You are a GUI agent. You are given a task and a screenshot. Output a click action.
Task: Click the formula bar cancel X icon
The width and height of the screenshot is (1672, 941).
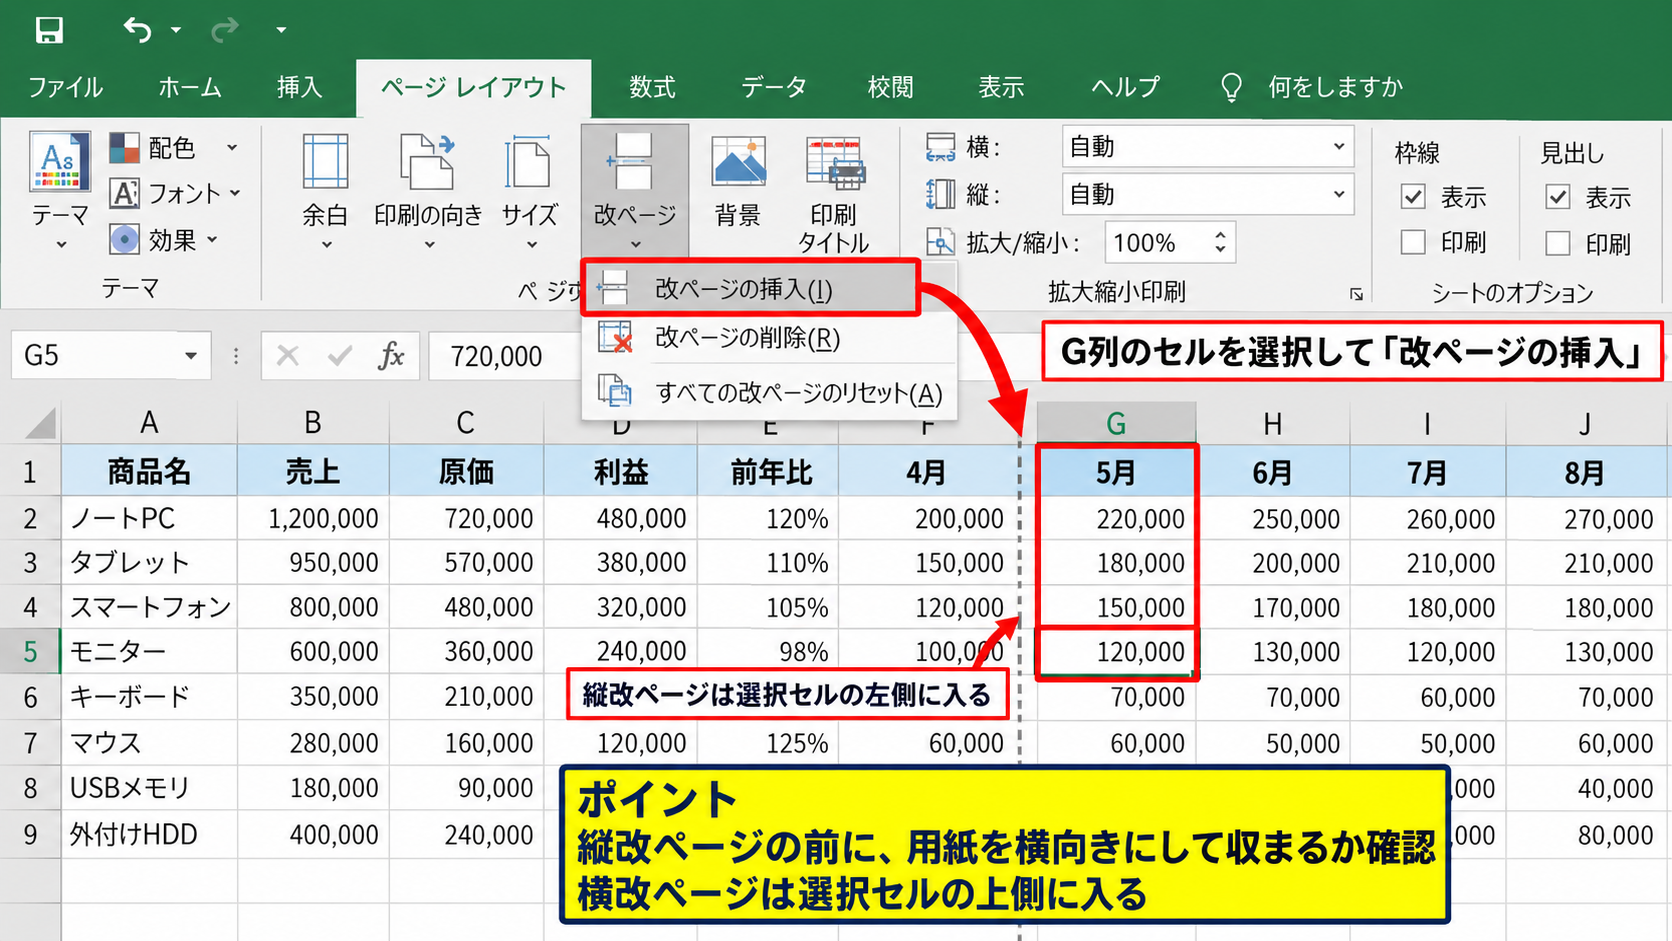[x=288, y=355]
